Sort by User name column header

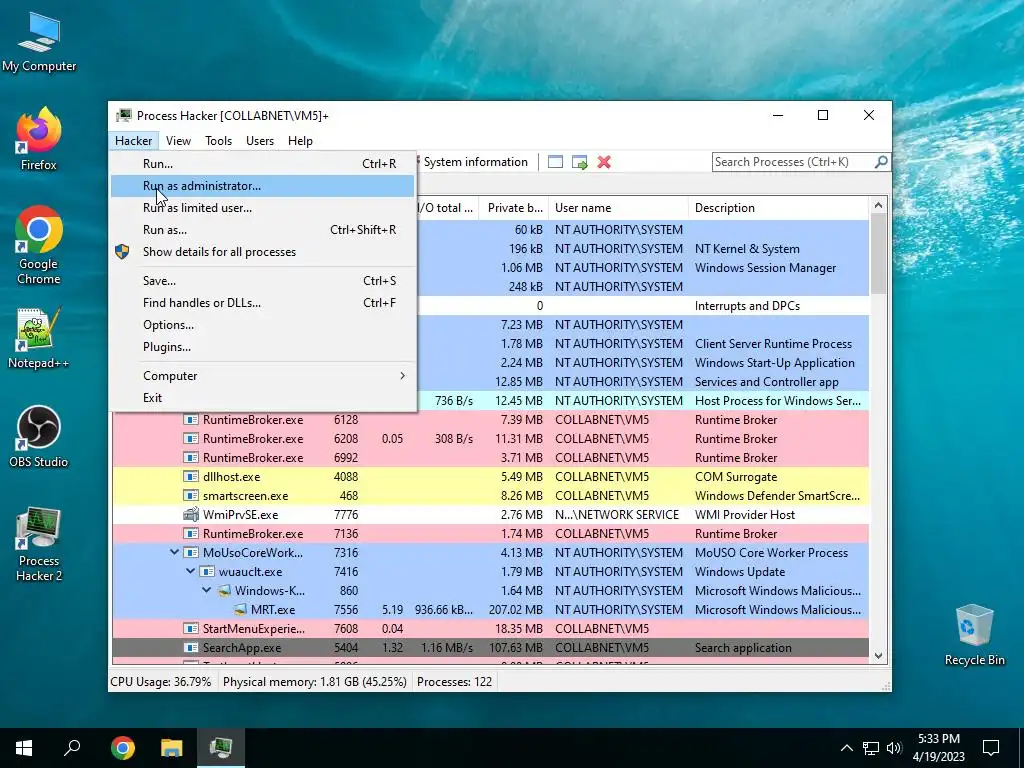tap(618, 208)
